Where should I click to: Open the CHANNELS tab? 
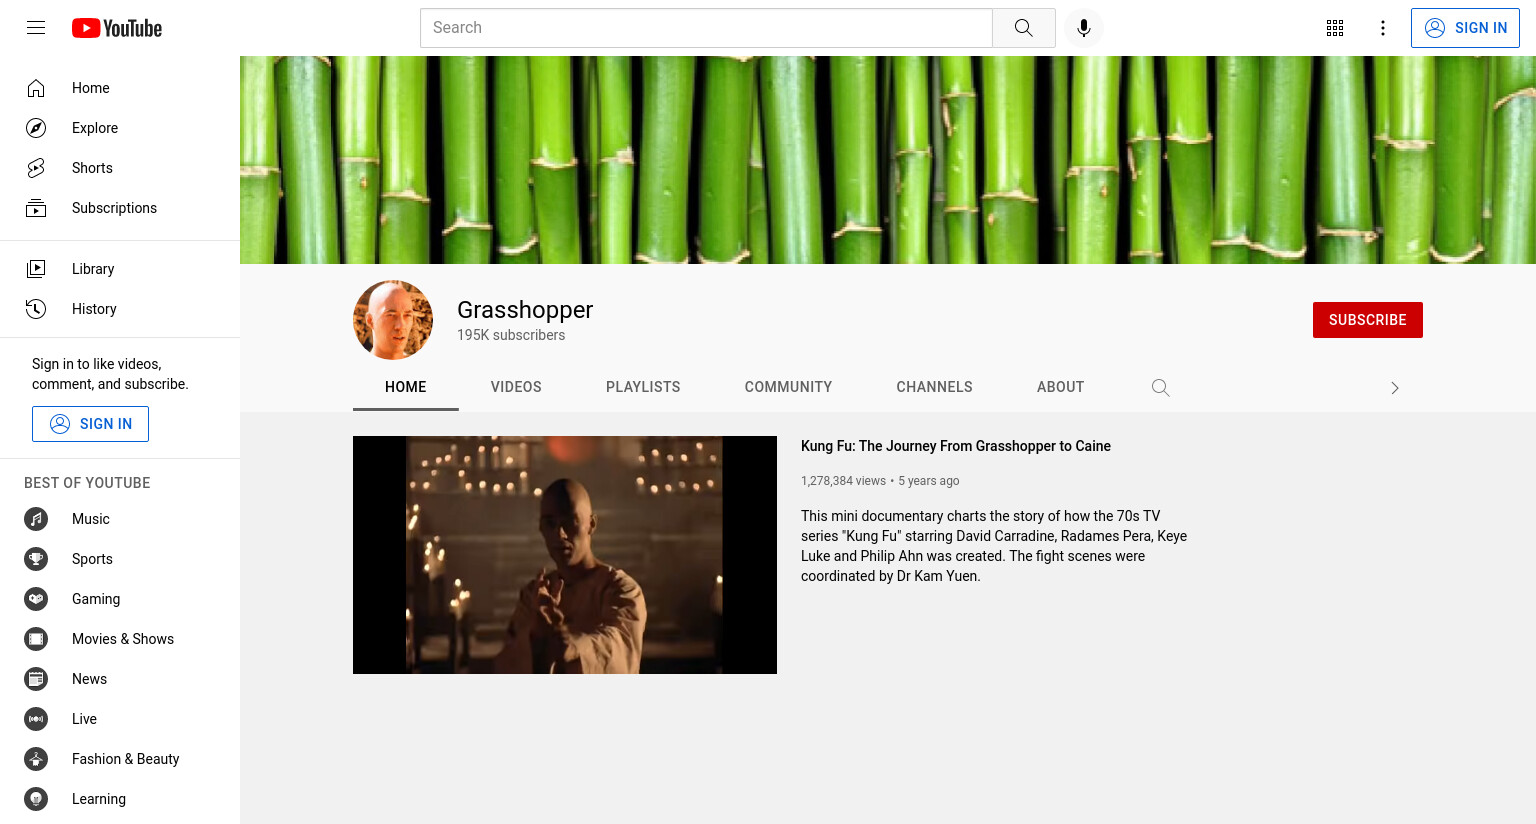pos(934,387)
